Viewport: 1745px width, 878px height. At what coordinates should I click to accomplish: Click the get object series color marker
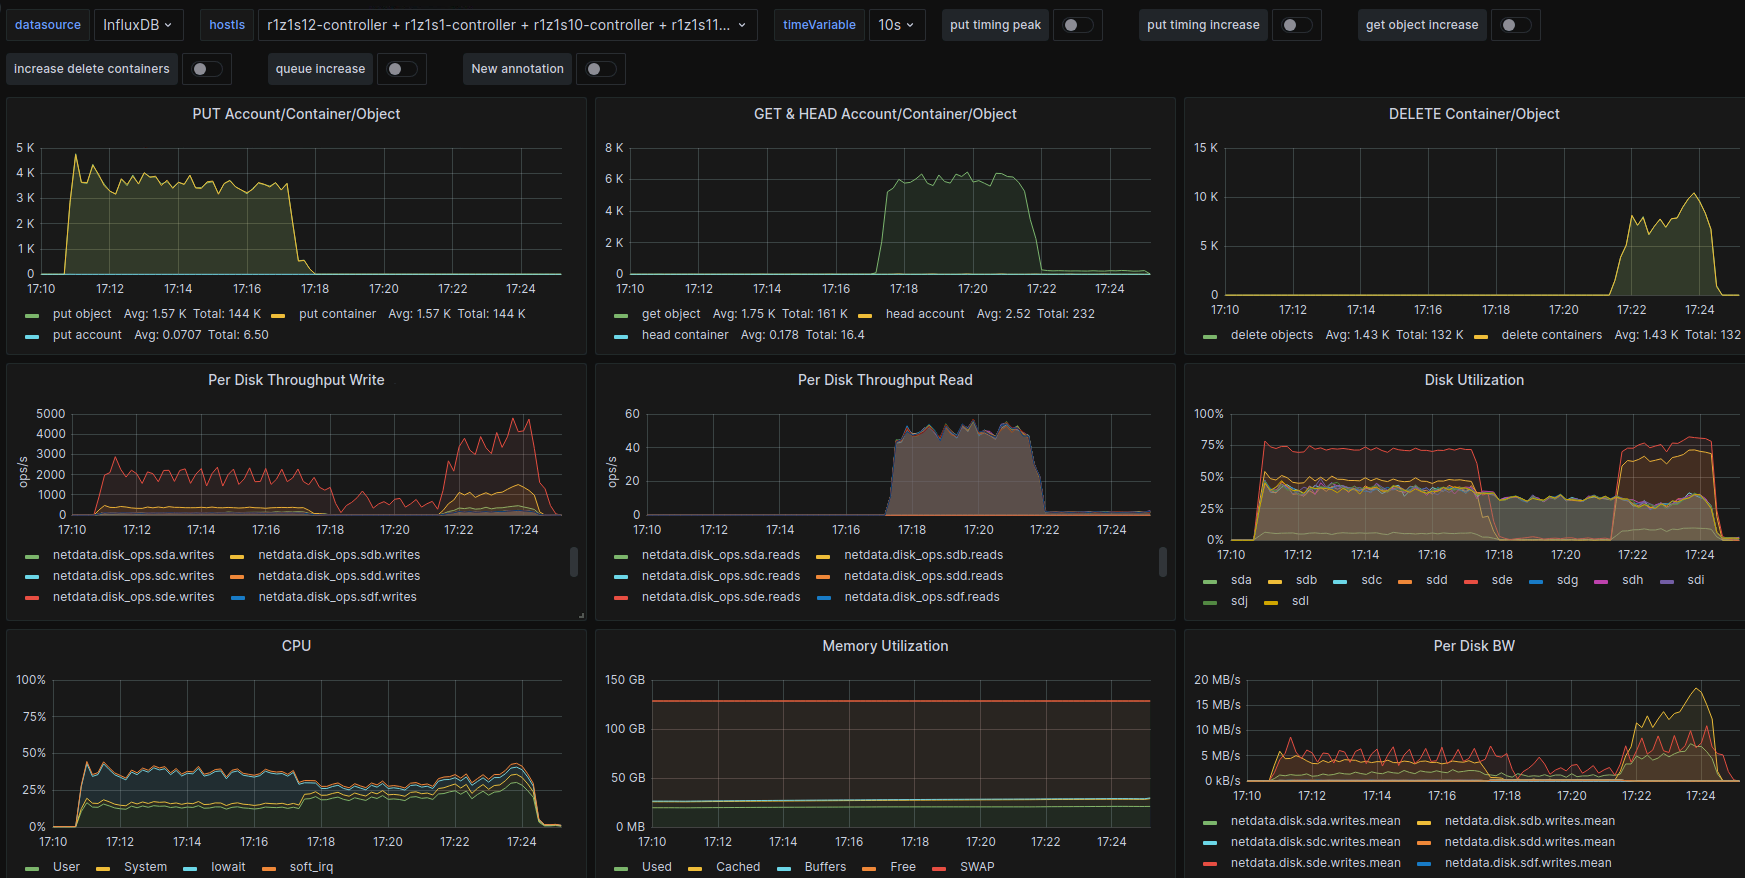[x=621, y=315]
